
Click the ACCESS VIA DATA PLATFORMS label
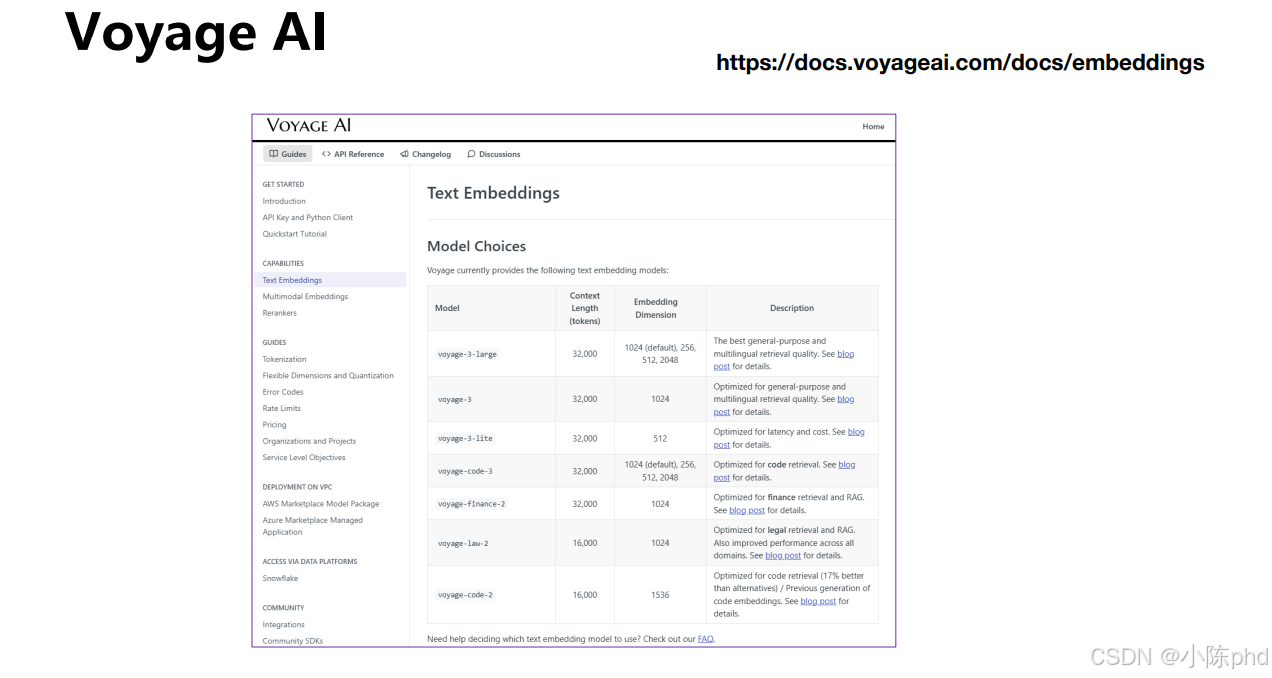309,561
